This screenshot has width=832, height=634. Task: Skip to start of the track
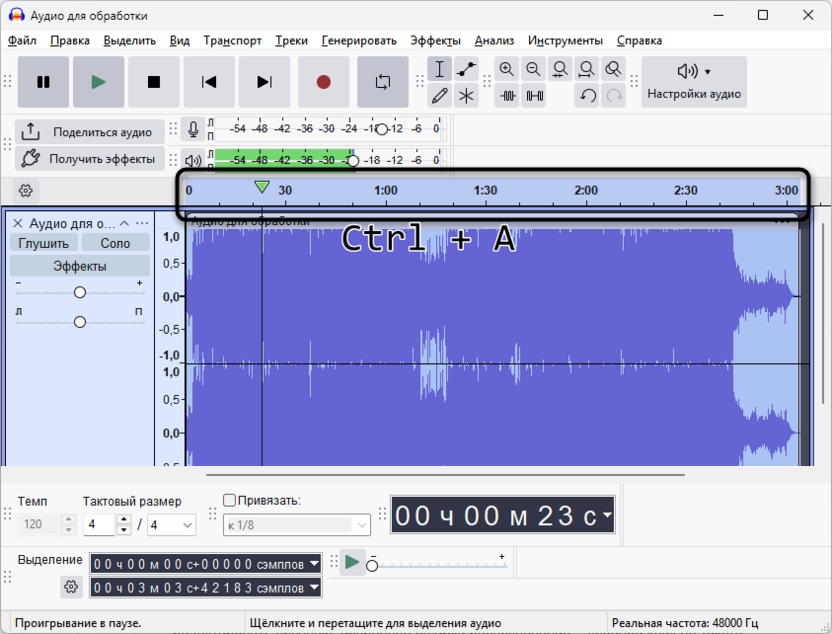point(209,82)
